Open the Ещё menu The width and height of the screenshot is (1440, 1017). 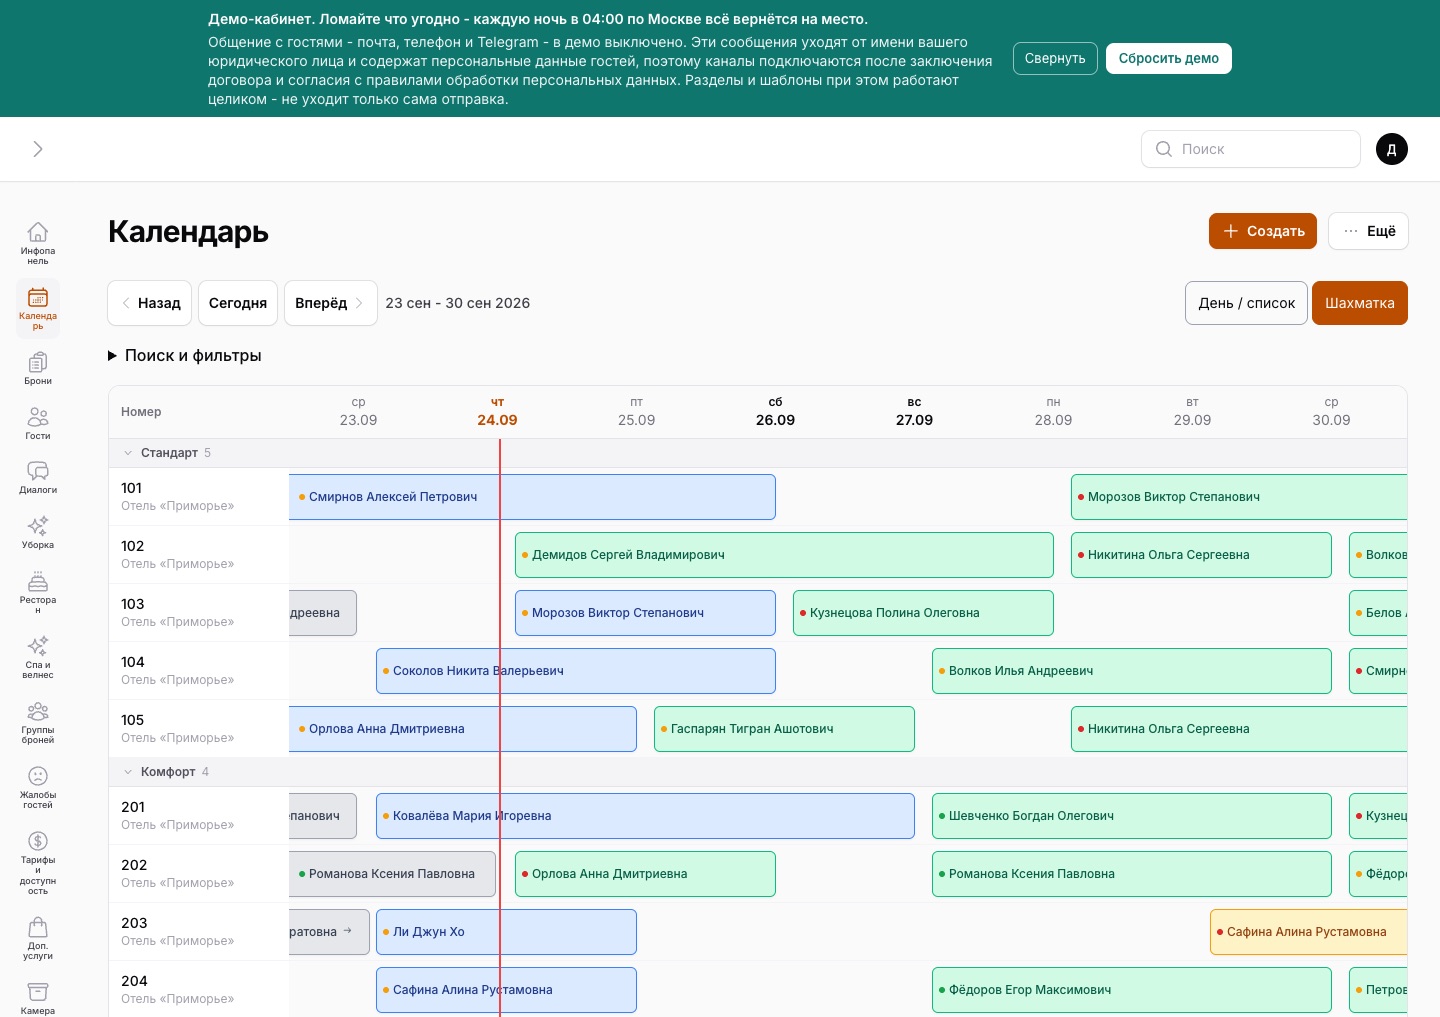[x=1368, y=231]
